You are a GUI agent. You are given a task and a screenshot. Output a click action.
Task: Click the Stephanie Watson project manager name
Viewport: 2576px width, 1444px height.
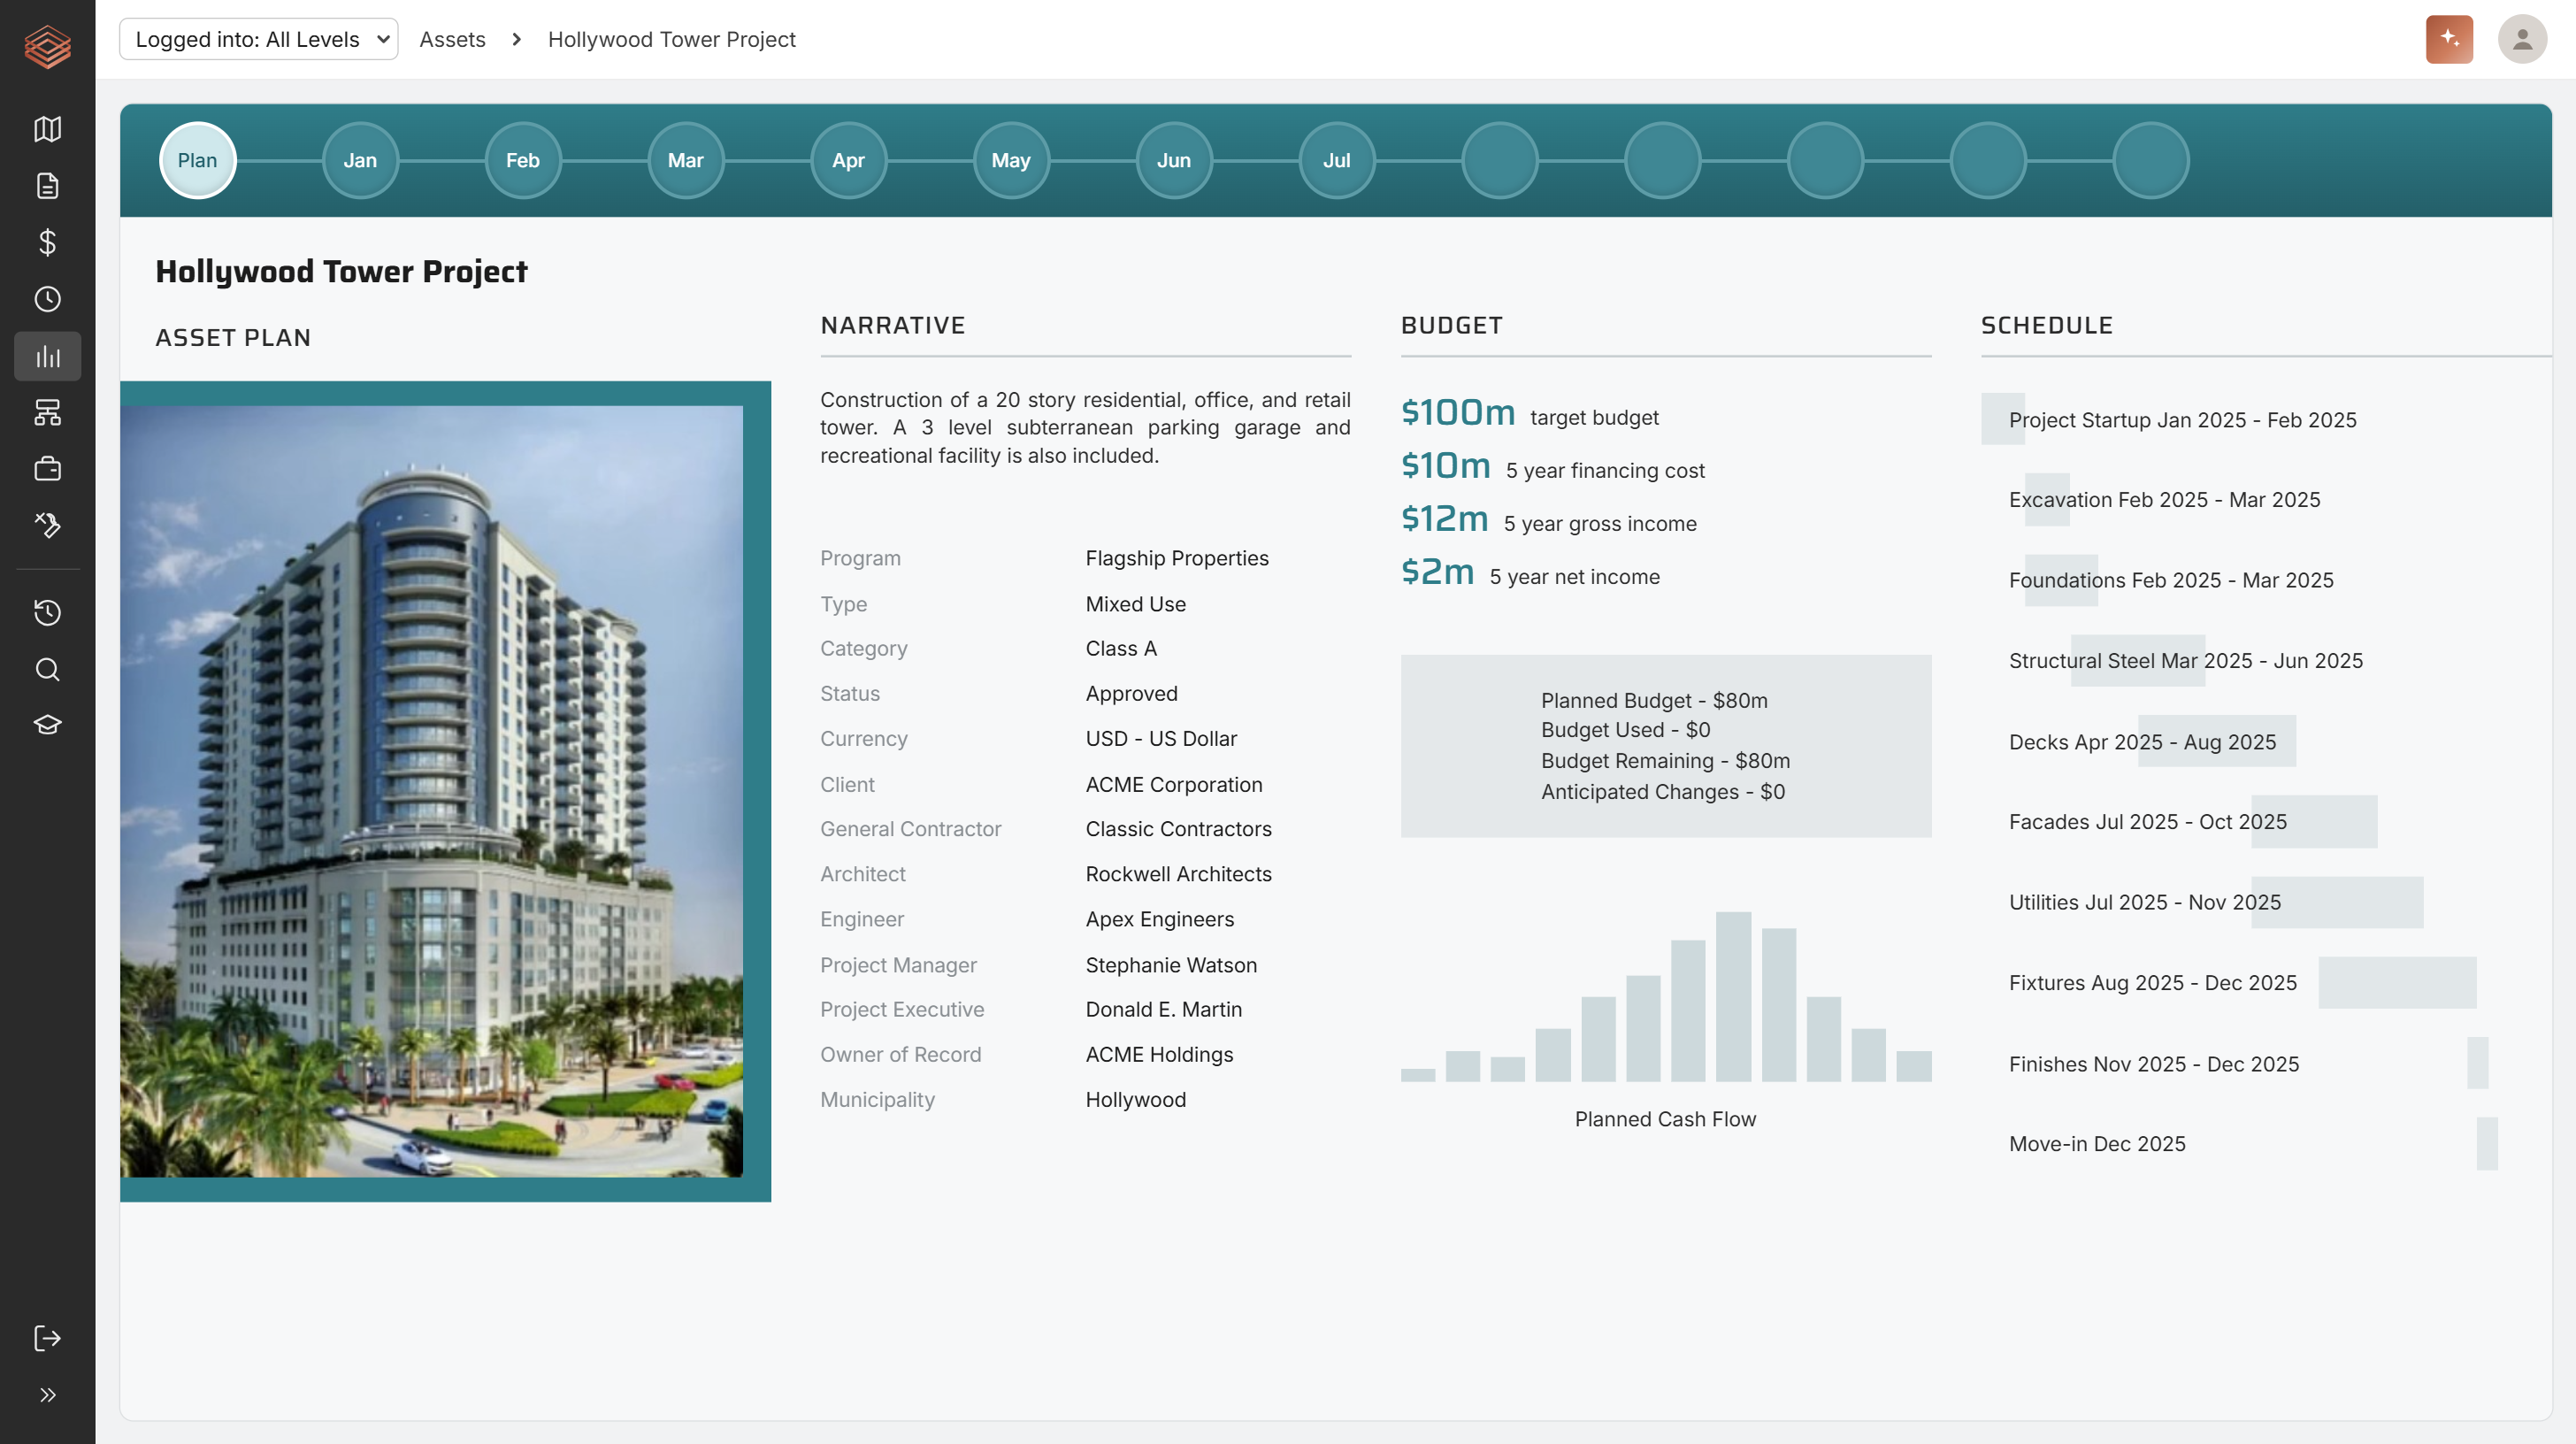(x=1171, y=965)
